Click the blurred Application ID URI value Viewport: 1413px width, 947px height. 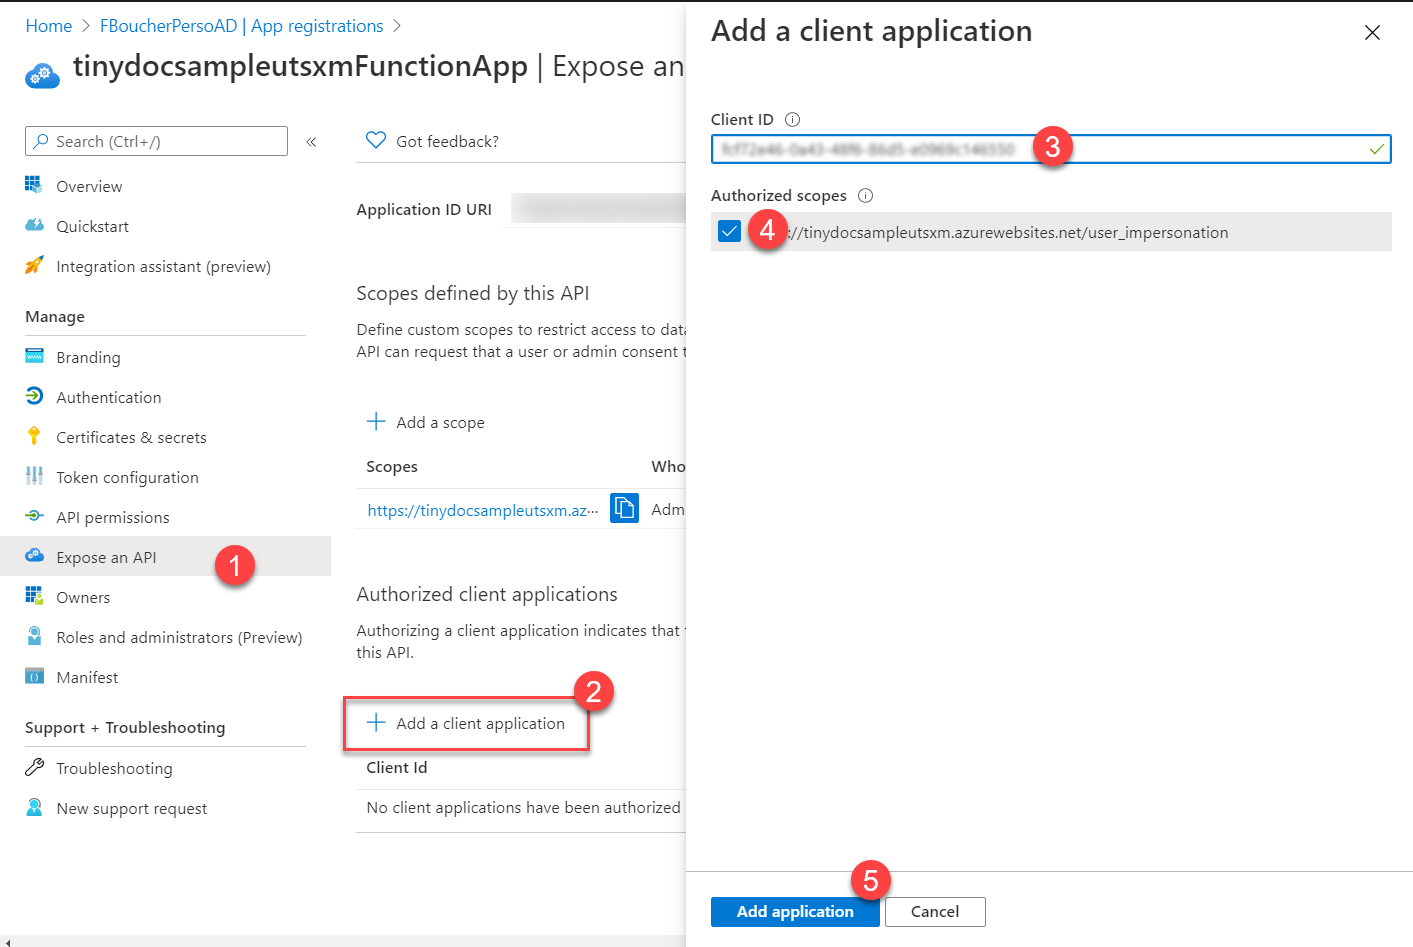click(x=598, y=208)
